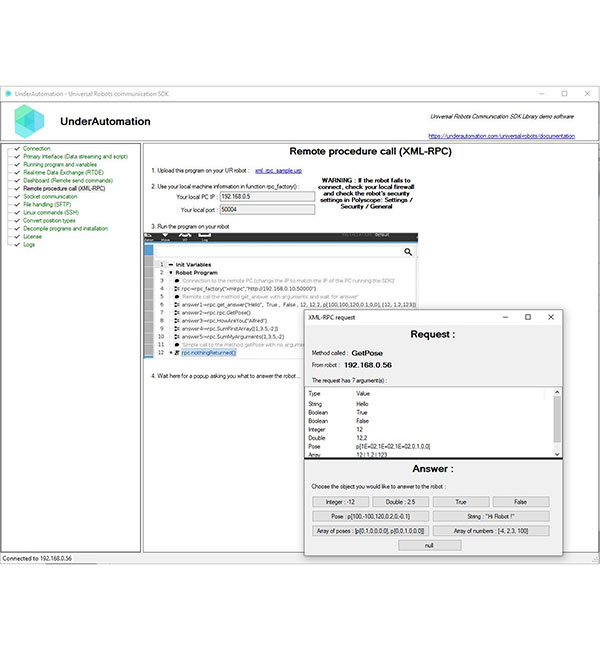The image size is (600, 650).
Task: Select Real-time Data Exchange (RTDE) item
Action: [x=63, y=172]
